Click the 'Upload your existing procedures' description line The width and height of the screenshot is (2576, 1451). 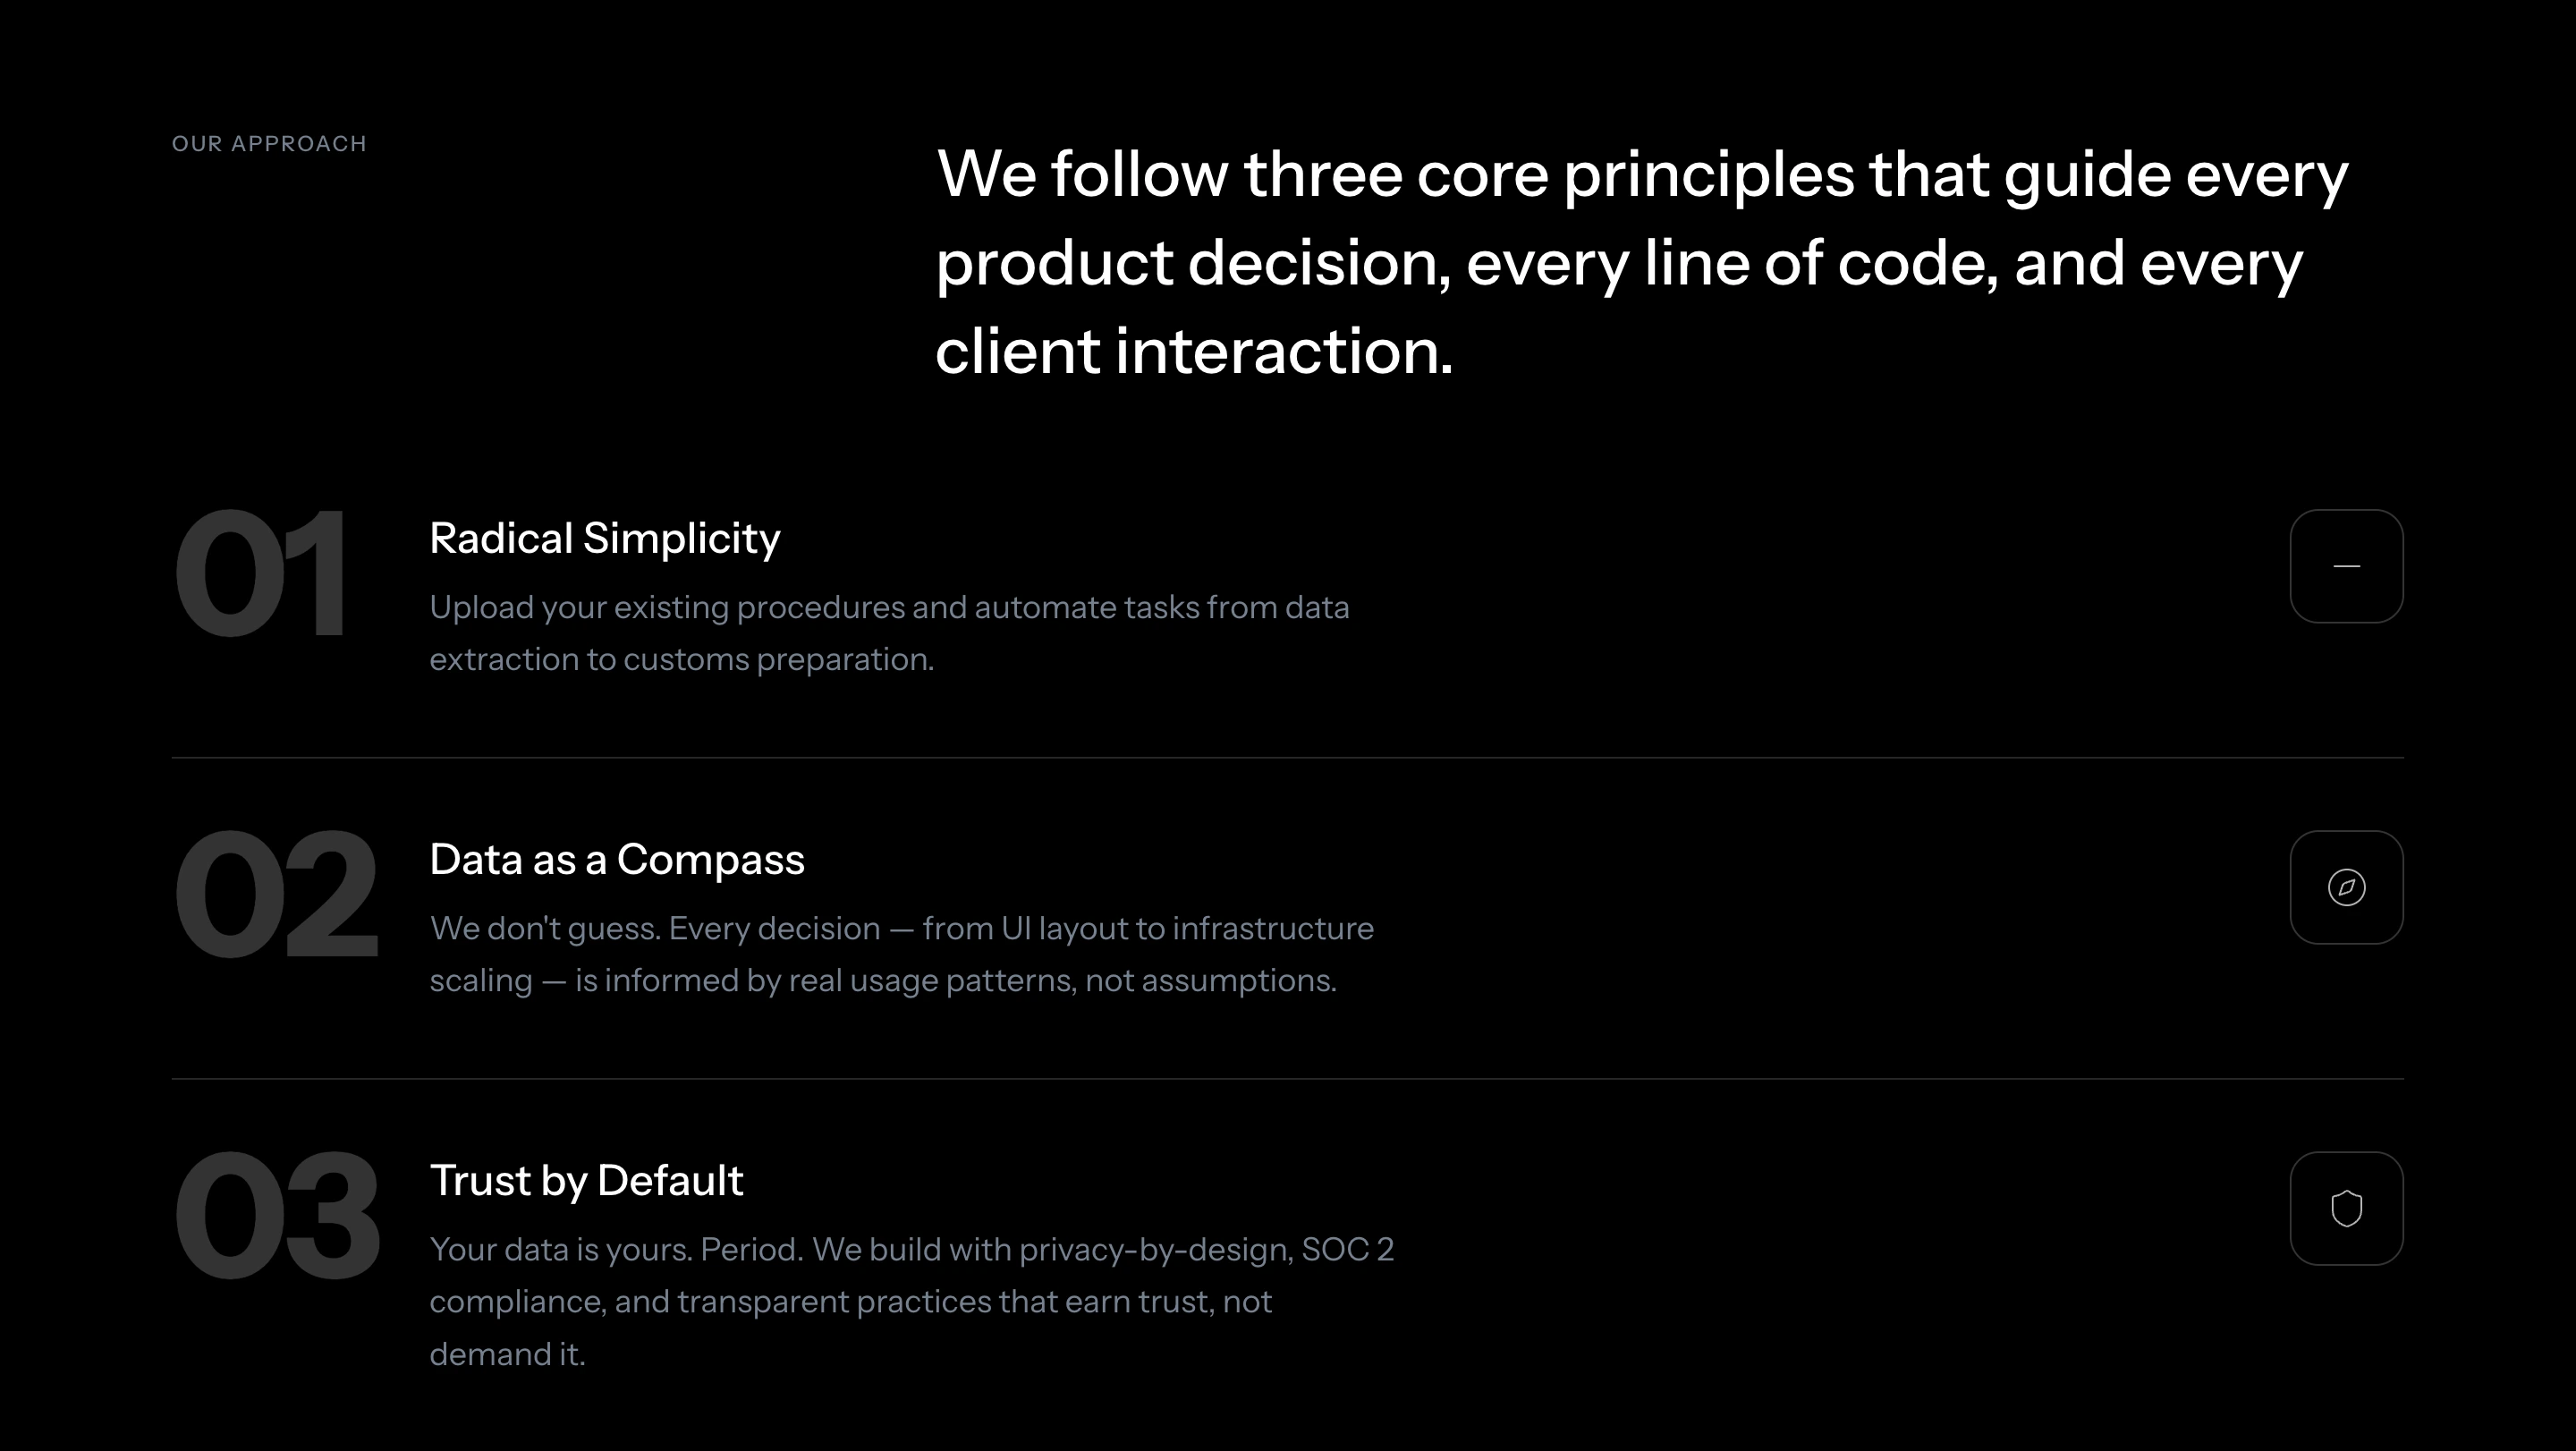pos(889,608)
